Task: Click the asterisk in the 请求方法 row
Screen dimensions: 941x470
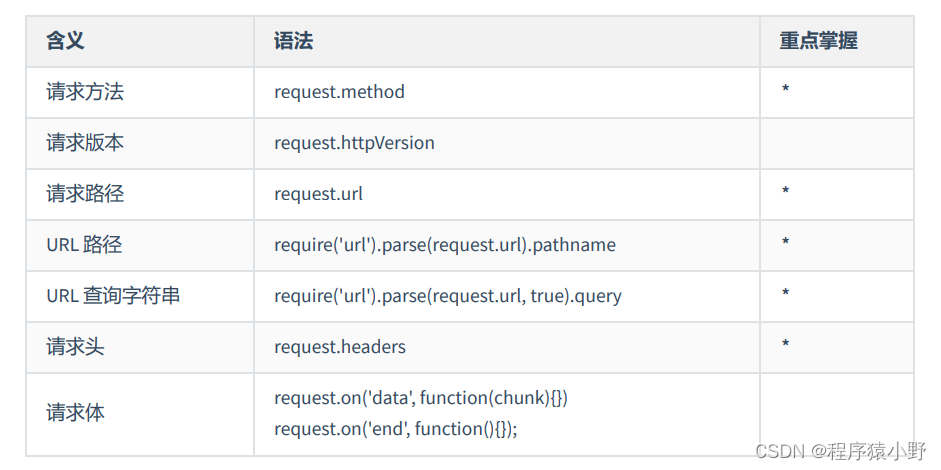Action: click(x=785, y=92)
